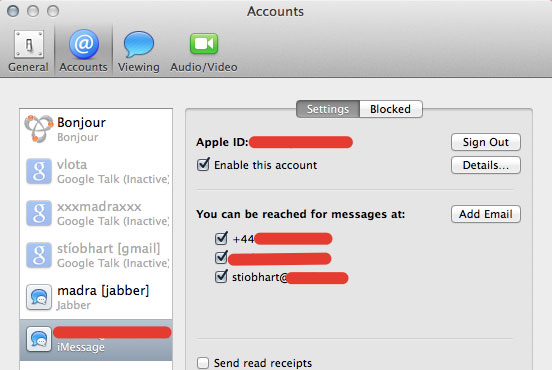Viewport: 552px width, 370px height.
Task: Click the Sign Out button
Action: [485, 142]
